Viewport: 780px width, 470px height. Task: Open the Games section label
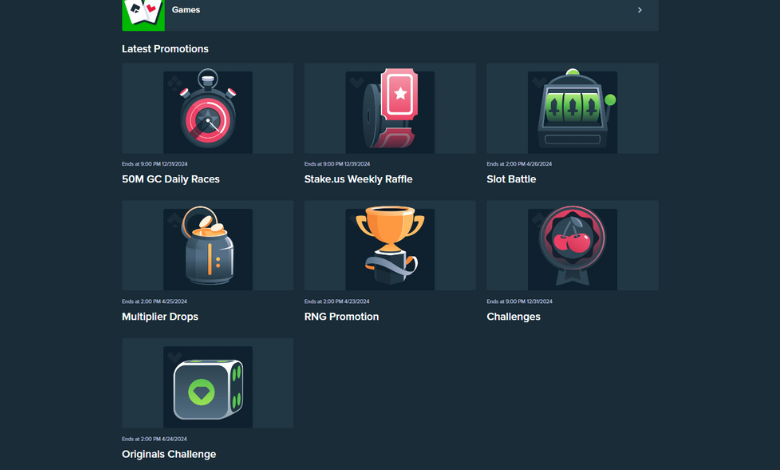[186, 10]
